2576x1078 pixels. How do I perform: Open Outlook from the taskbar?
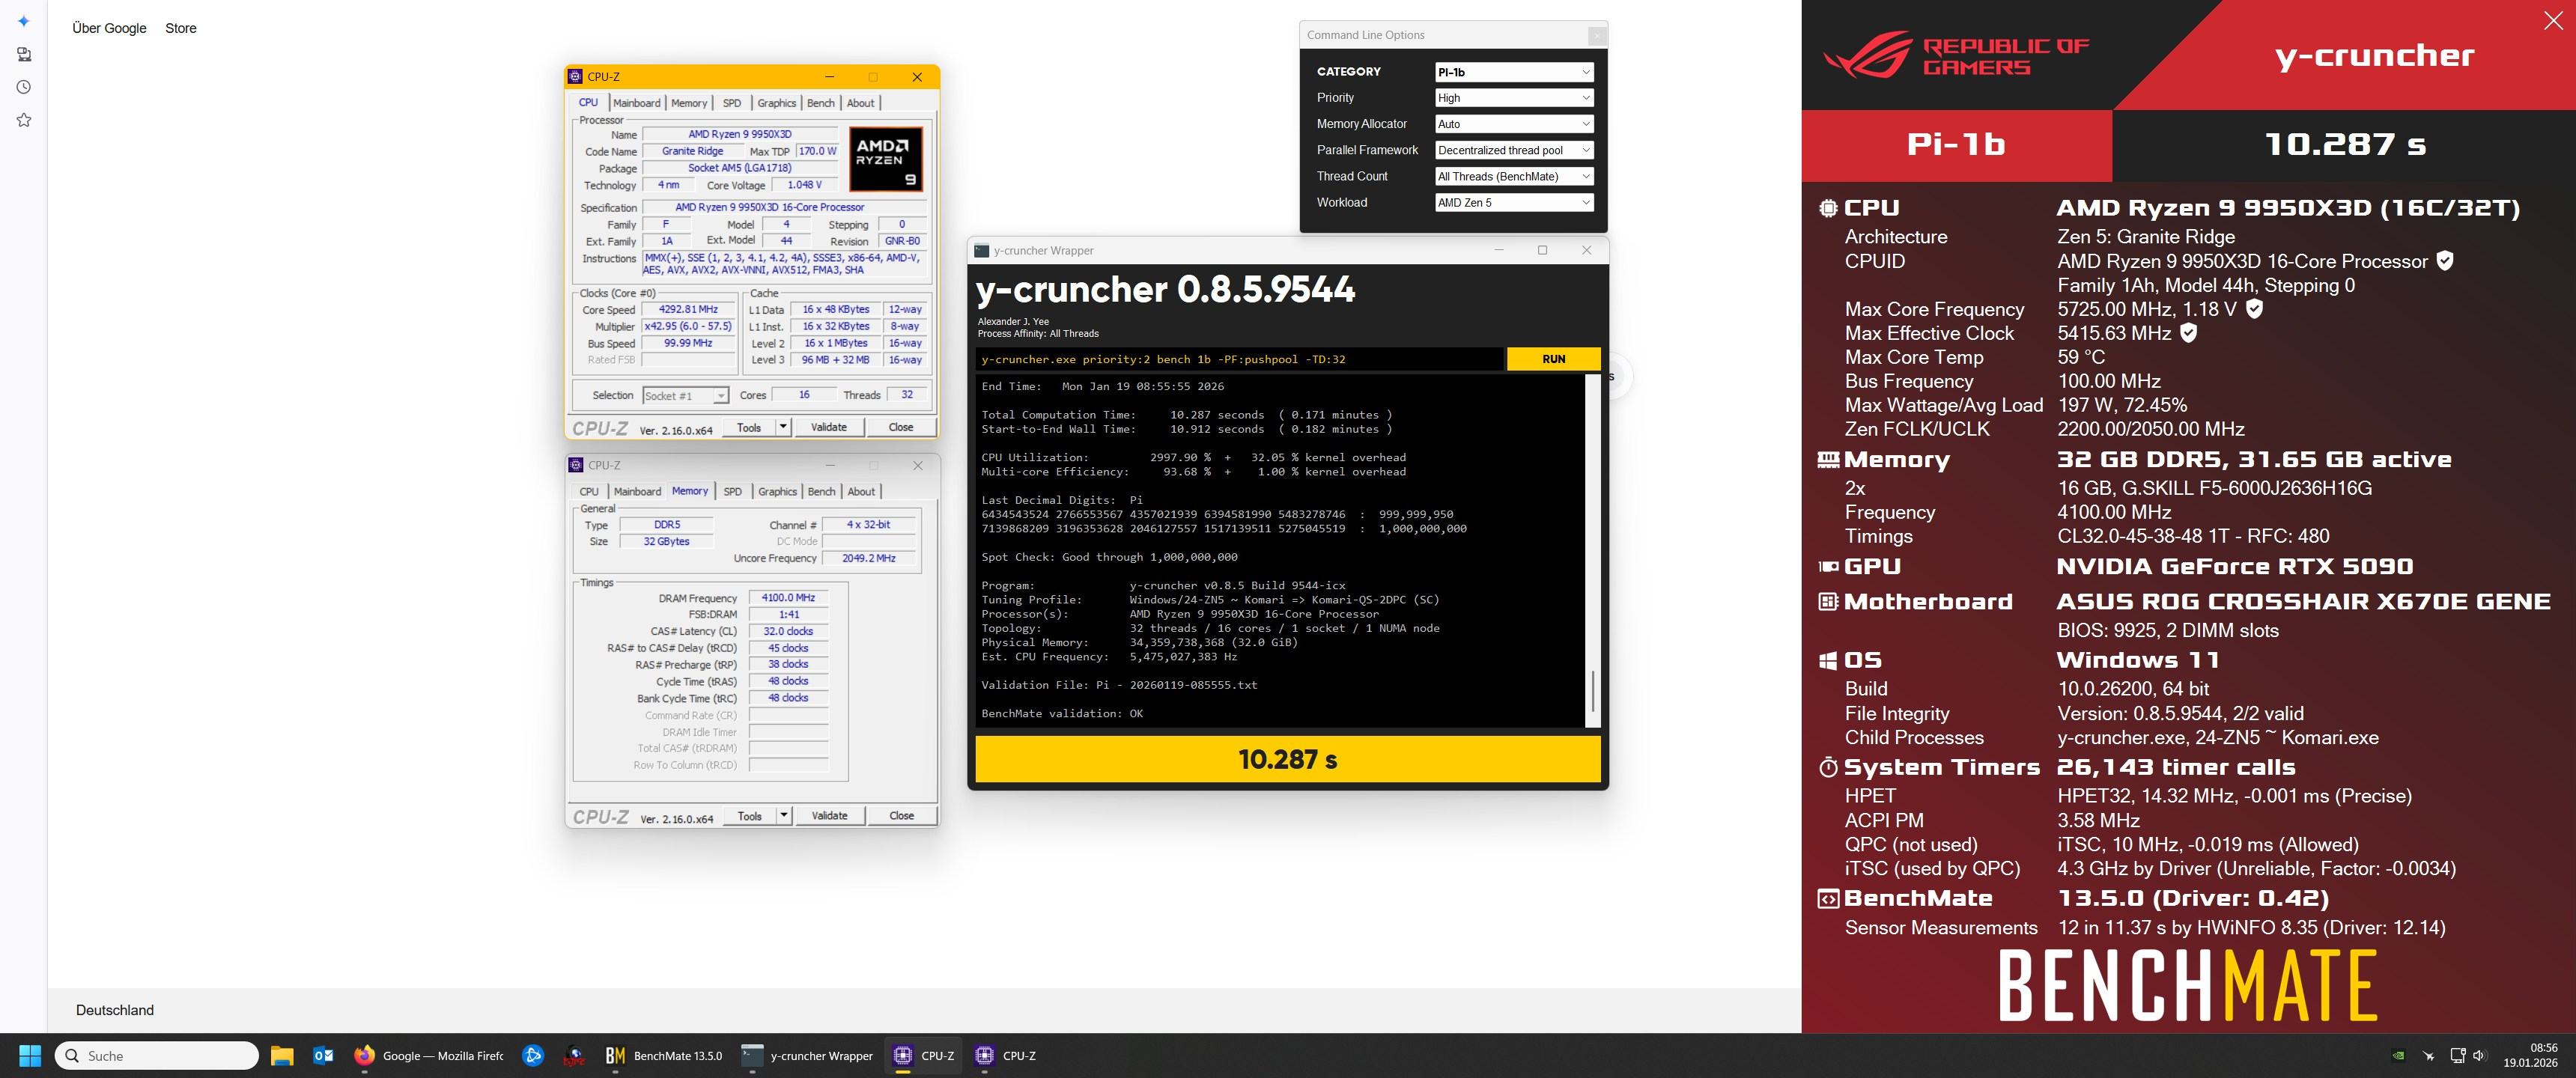(323, 1055)
